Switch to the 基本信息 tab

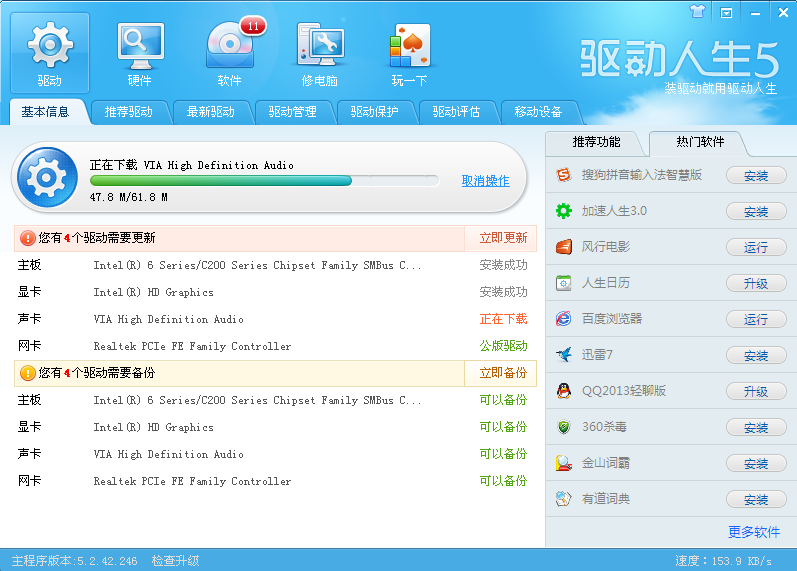click(46, 112)
